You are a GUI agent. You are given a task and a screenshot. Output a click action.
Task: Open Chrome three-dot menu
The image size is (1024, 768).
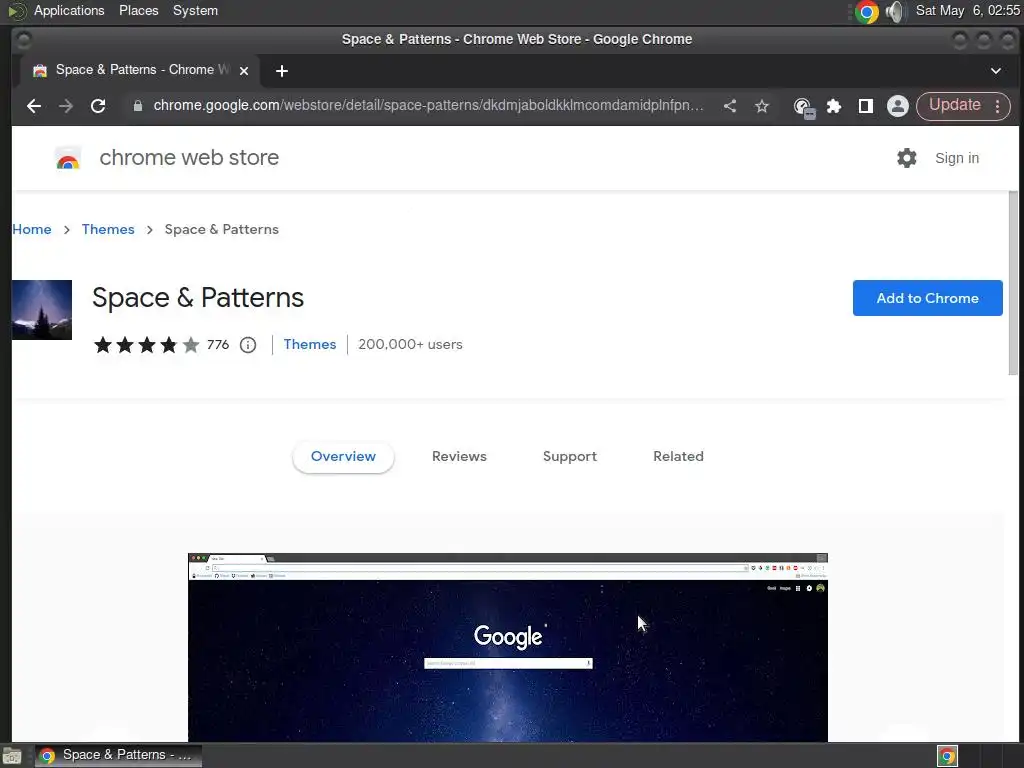[997, 106]
